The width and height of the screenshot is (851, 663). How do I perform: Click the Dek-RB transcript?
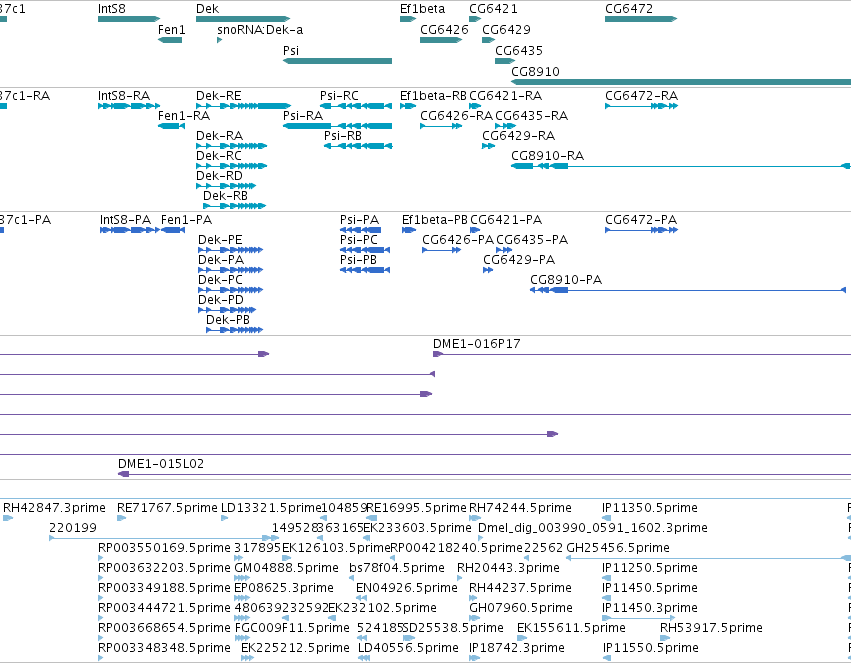(x=234, y=206)
